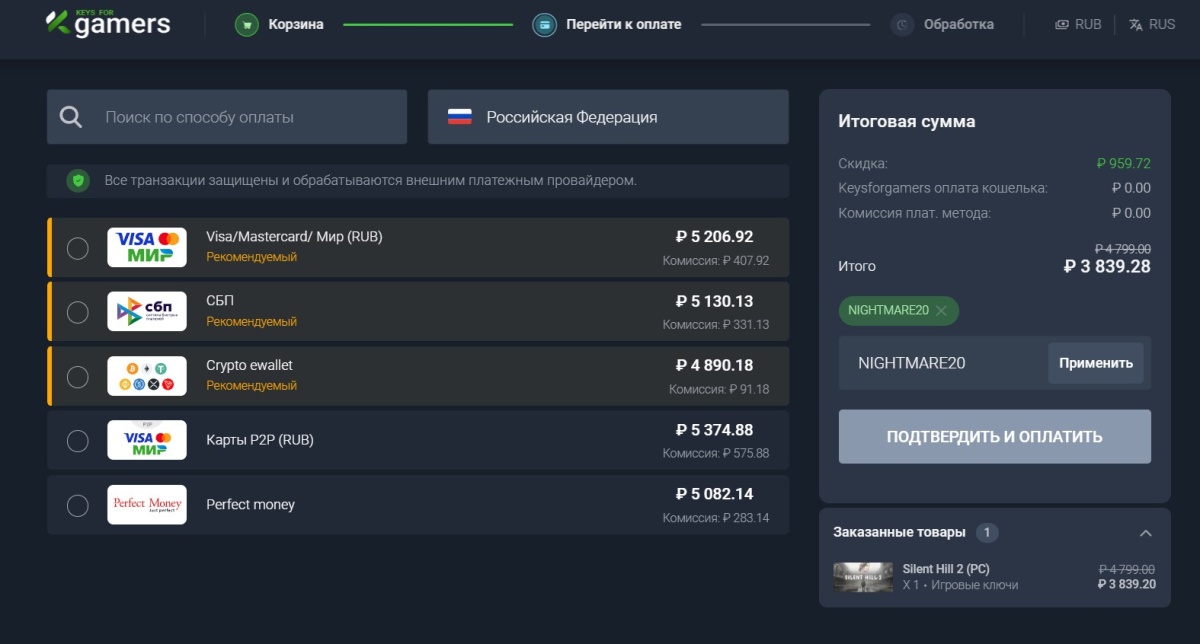1200x644 pixels.
Task: Click the Заказанные товары heading
Action: click(x=899, y=532)
